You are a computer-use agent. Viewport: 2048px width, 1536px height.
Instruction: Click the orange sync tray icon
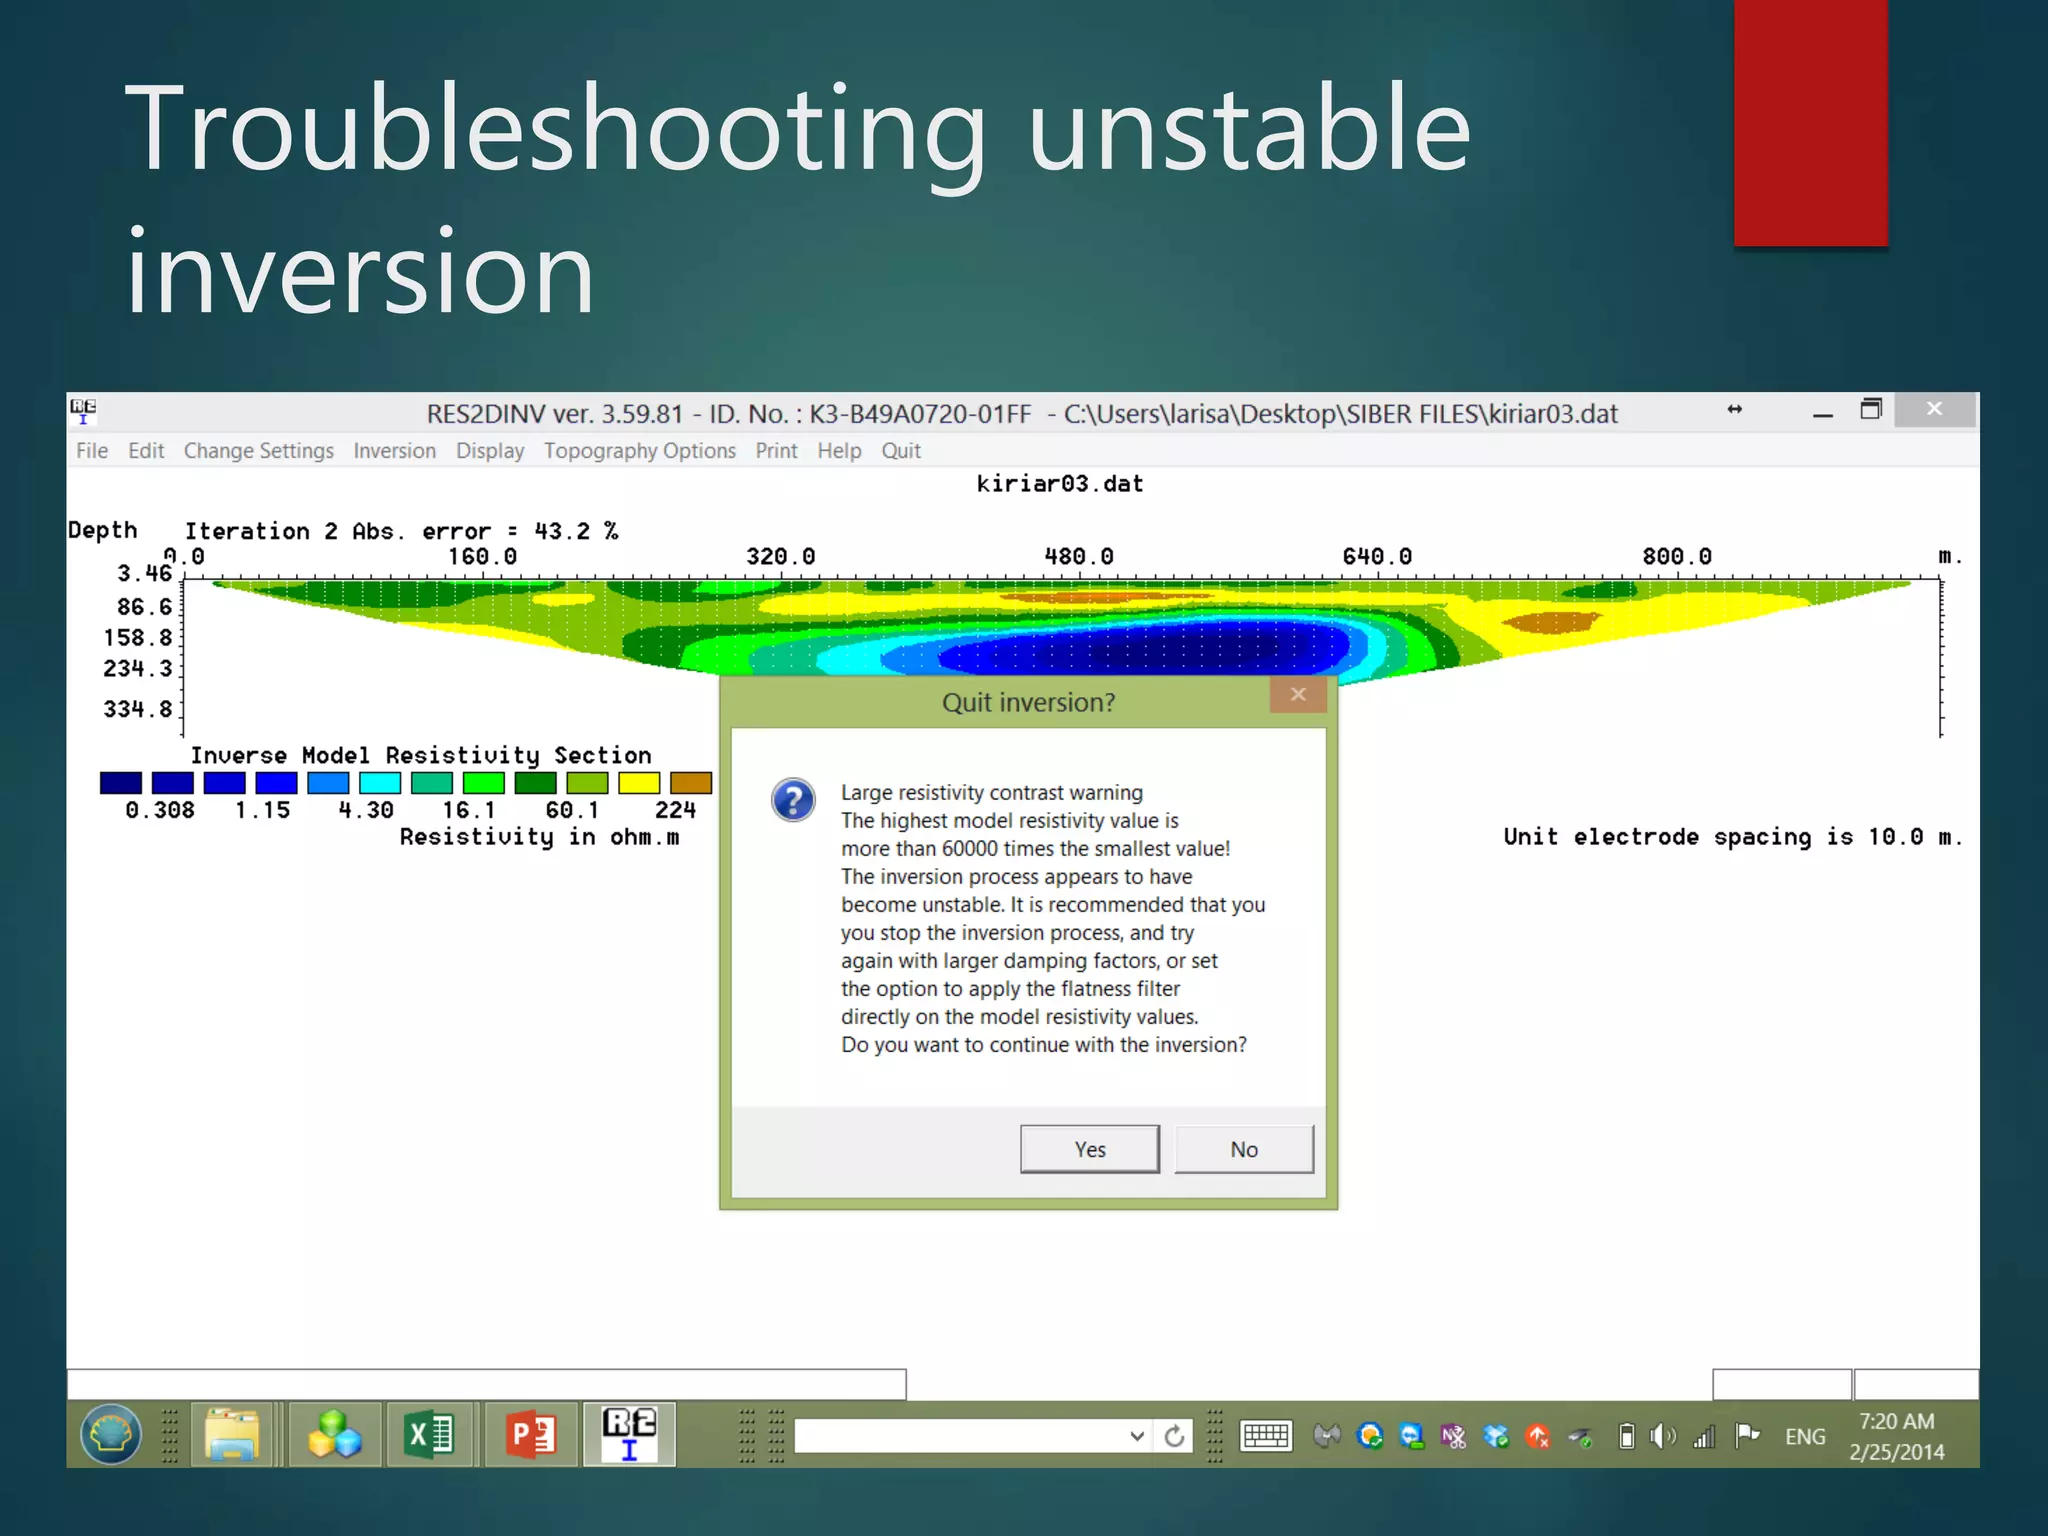pyautogui.click(x=1370, y=1437)
